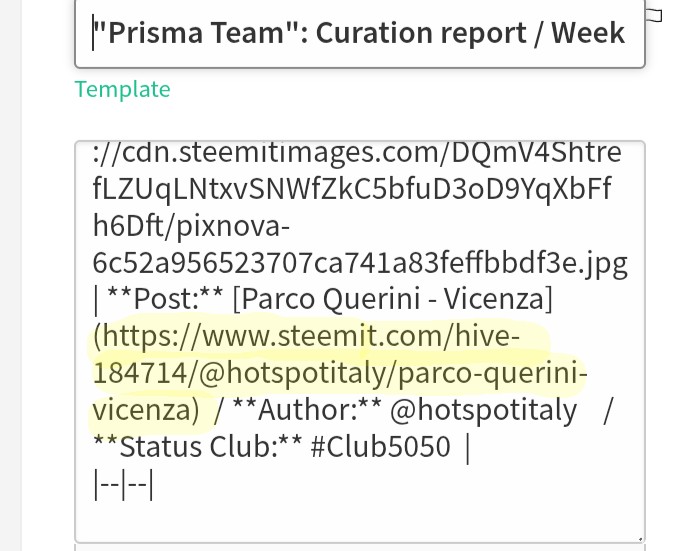The height and width of the screenshot is (551, 696).
Task: Click the word "Prisma" in the title
Action: coord(154,33)
